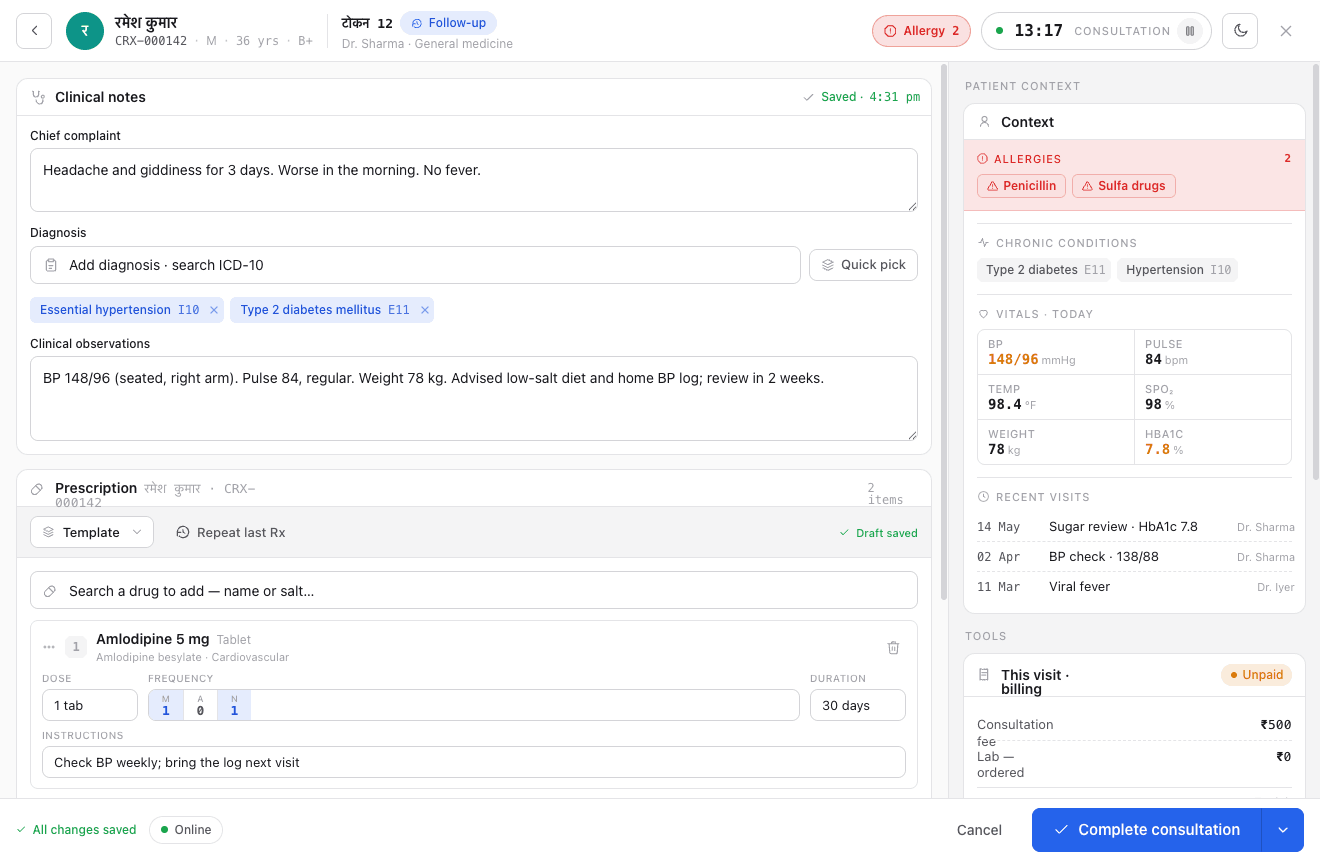This screenshot has height=860, width=1320.
Task: Click the Follow-up visit type badge
Action: 448,23
